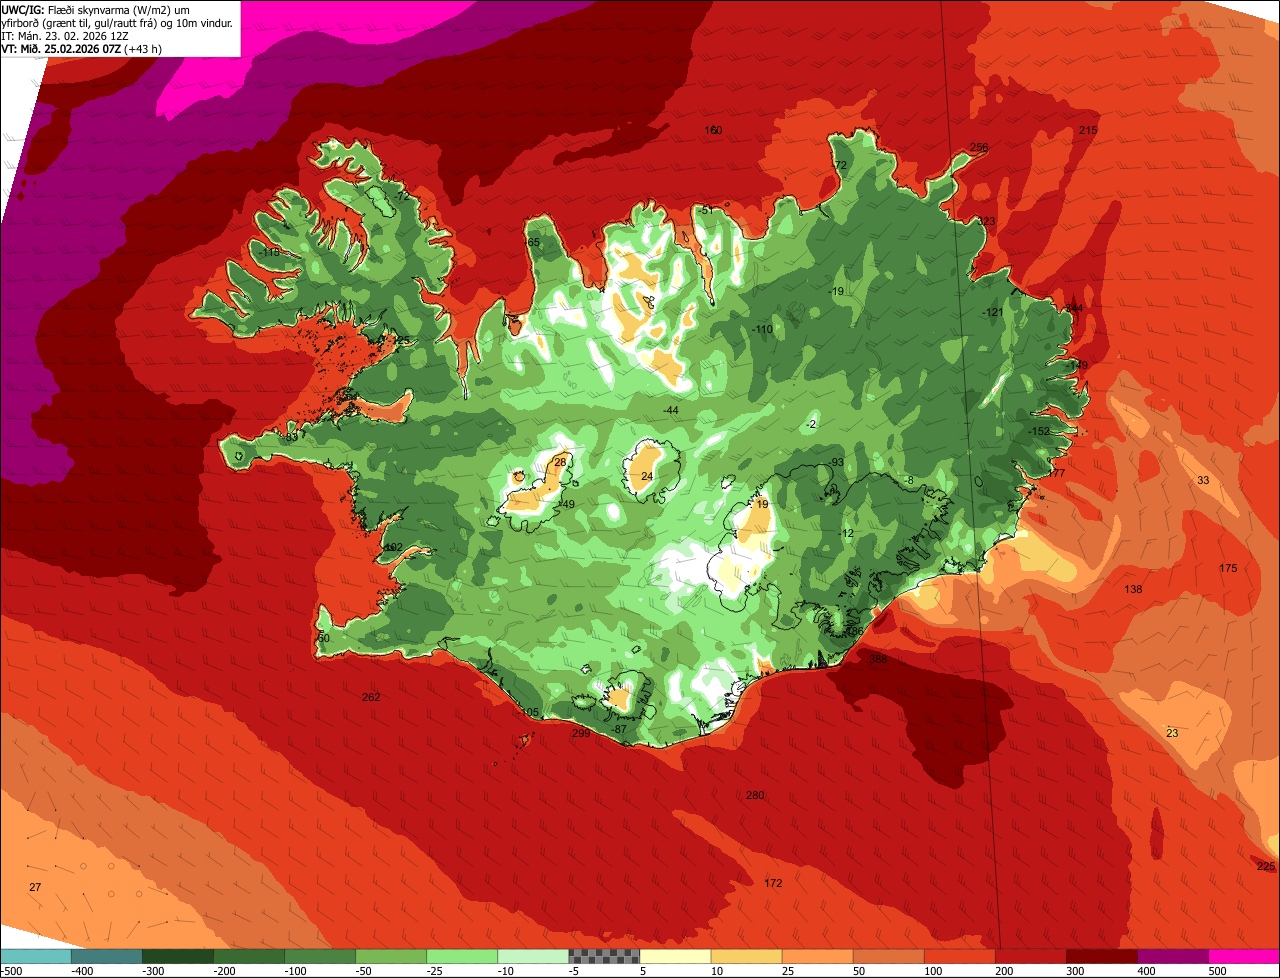Image resolution: width=1280 pixels, height=978 pixels.
Task: Click the '-200' legend tick label
Action: 225,970
